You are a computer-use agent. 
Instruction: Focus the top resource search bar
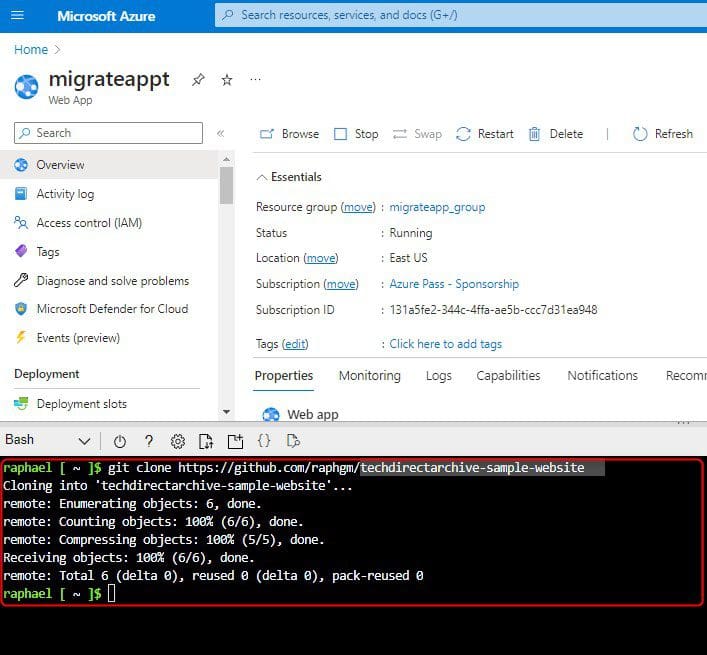pos(460,15)
